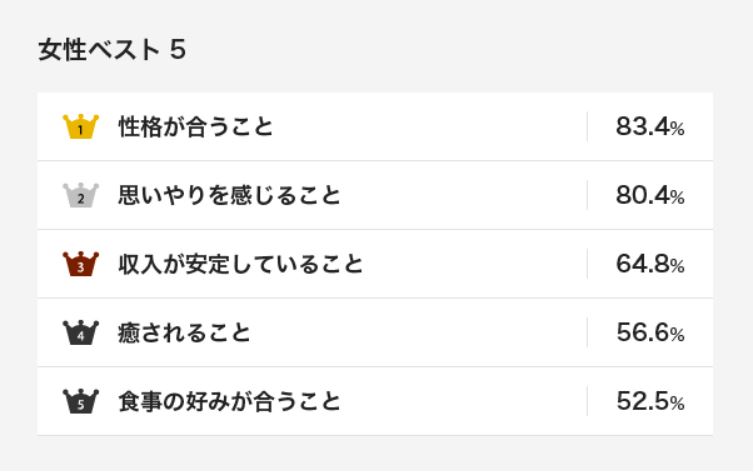754x473 pixels.
Task: Click the divider line beside 80.4%
Action: pos(587,196)
